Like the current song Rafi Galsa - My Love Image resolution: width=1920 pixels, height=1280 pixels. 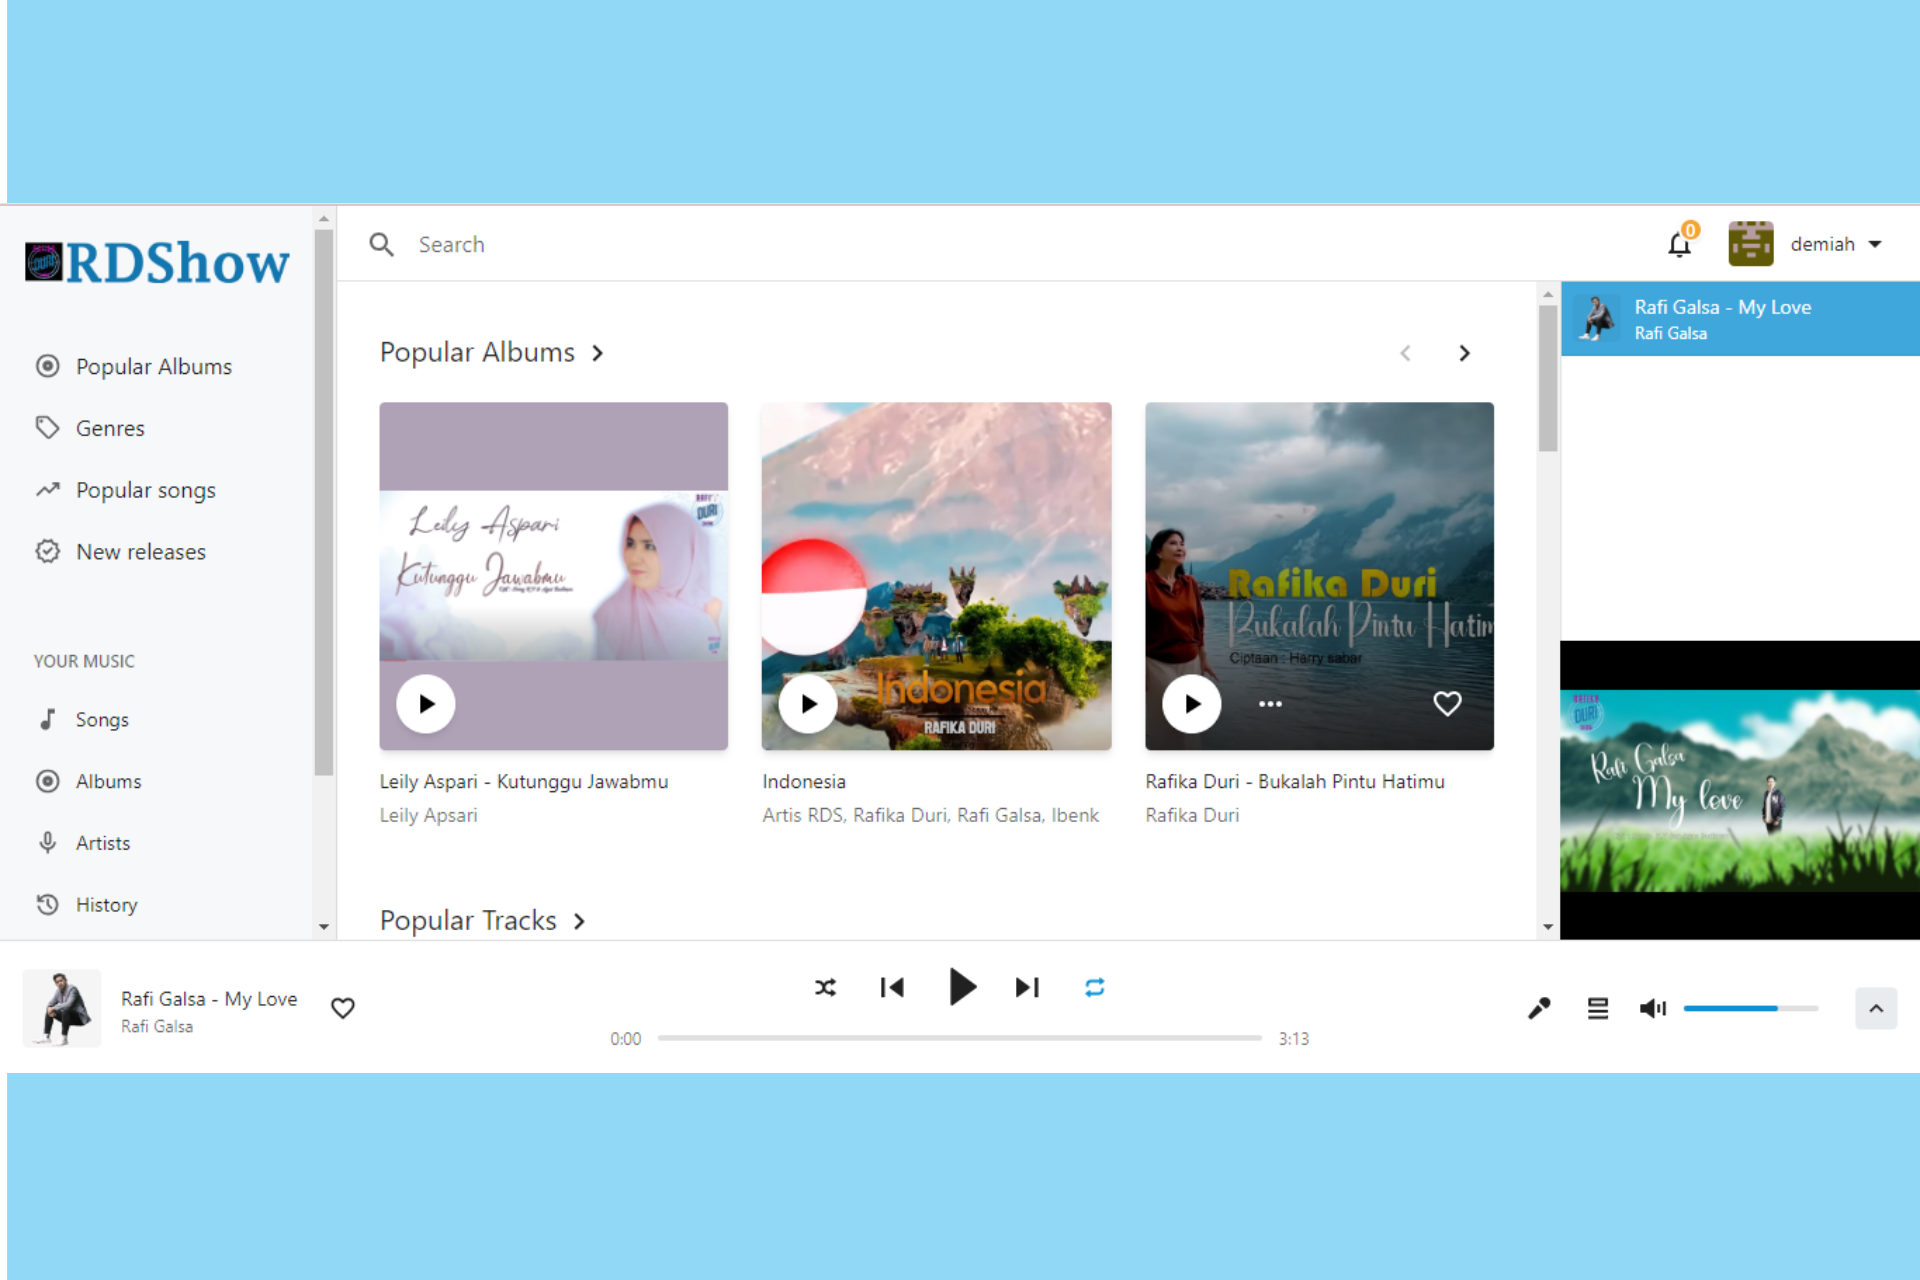point(343,1008)
